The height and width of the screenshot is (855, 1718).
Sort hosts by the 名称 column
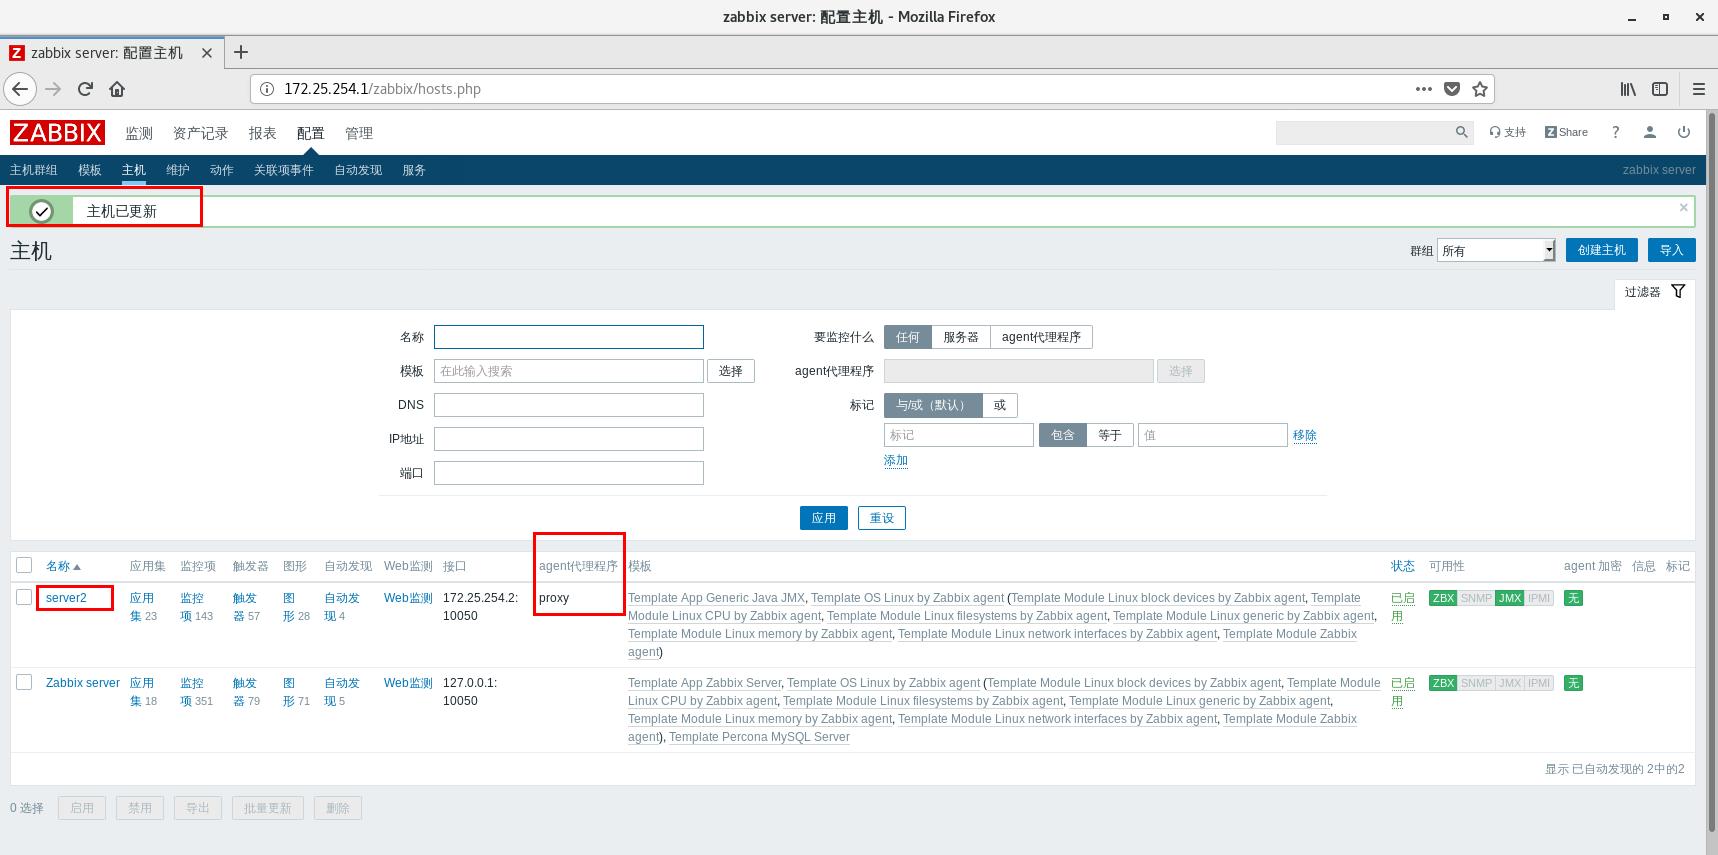coord(63,566)
